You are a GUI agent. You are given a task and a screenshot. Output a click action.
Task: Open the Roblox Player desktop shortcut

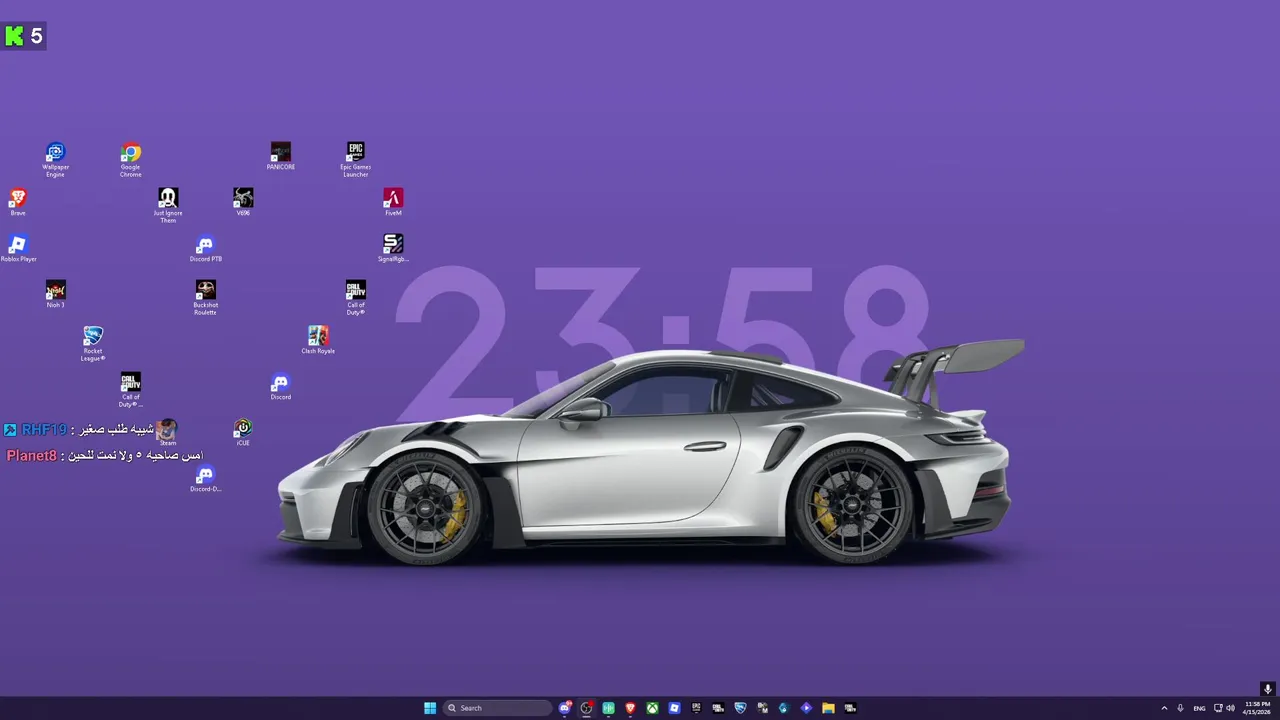17,248
